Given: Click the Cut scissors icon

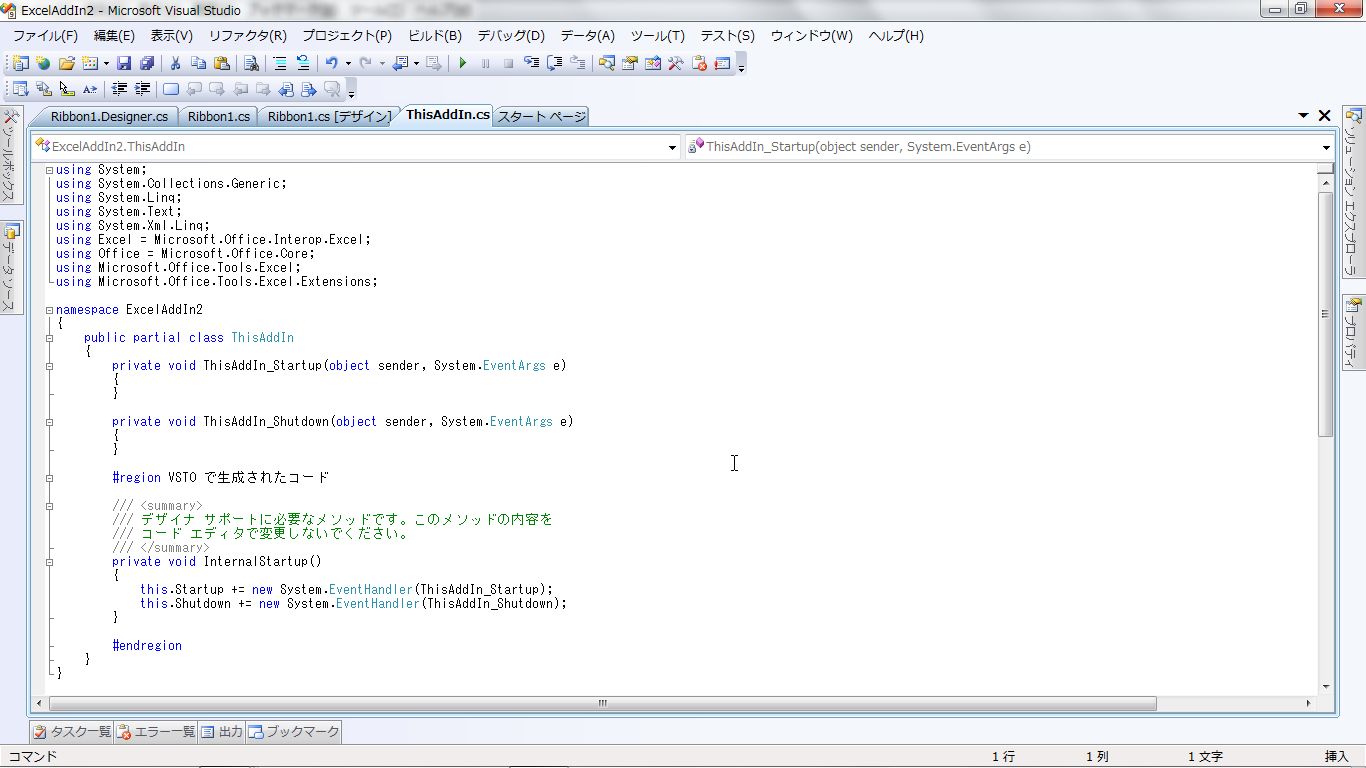Looking at the screenshot, I should point(175,63).
